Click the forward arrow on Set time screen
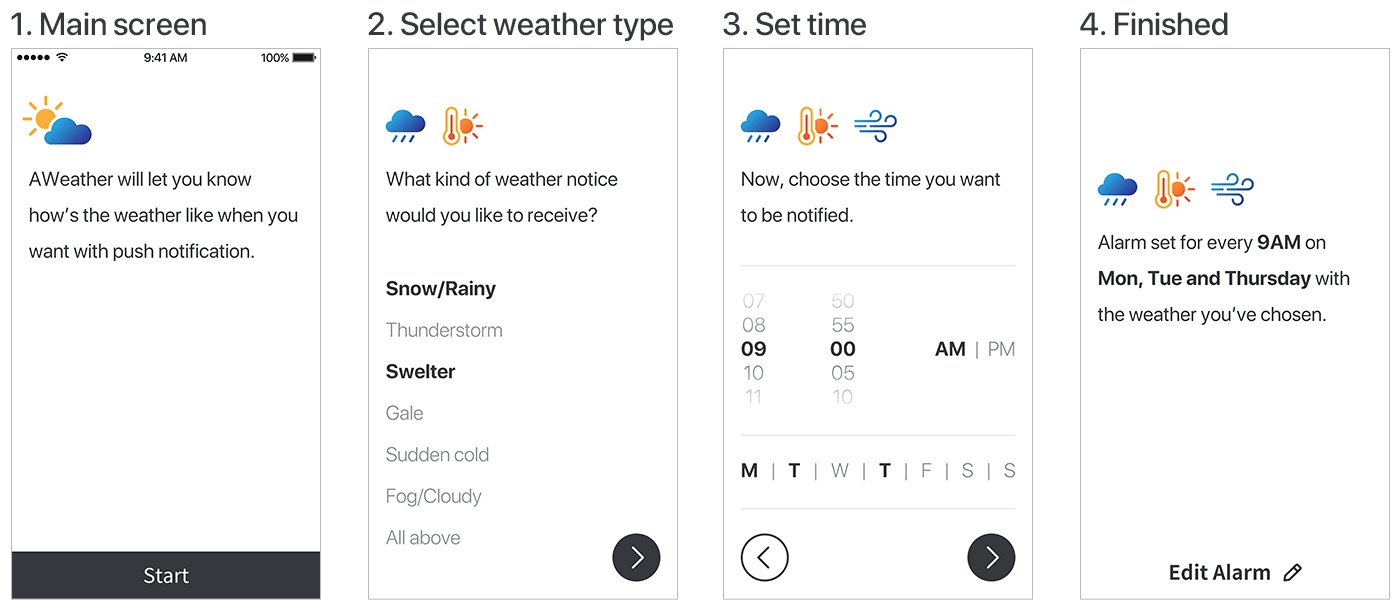1400x600 pixels. coord(991,557)
